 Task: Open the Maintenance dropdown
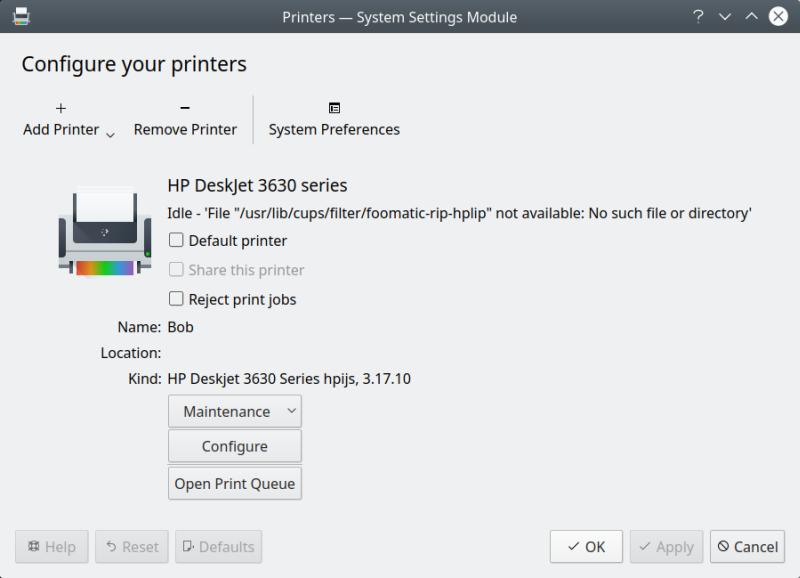(234, 411)
